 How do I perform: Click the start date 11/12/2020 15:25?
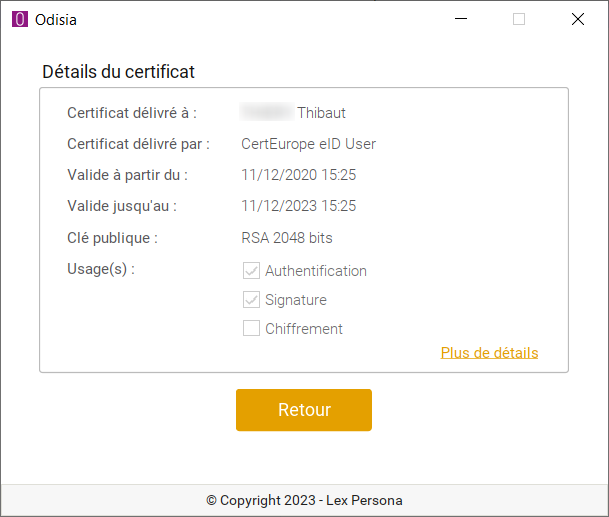[298, 175]
